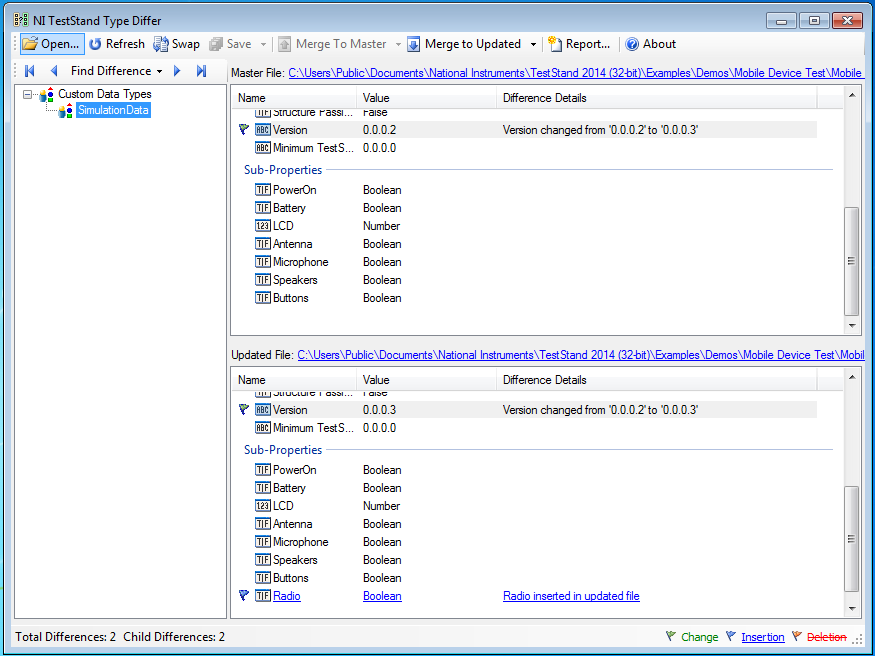Viewport: 875px width, 656px height.
Task: Click the SimulationData type icon
Action: (x=66, y=110)
